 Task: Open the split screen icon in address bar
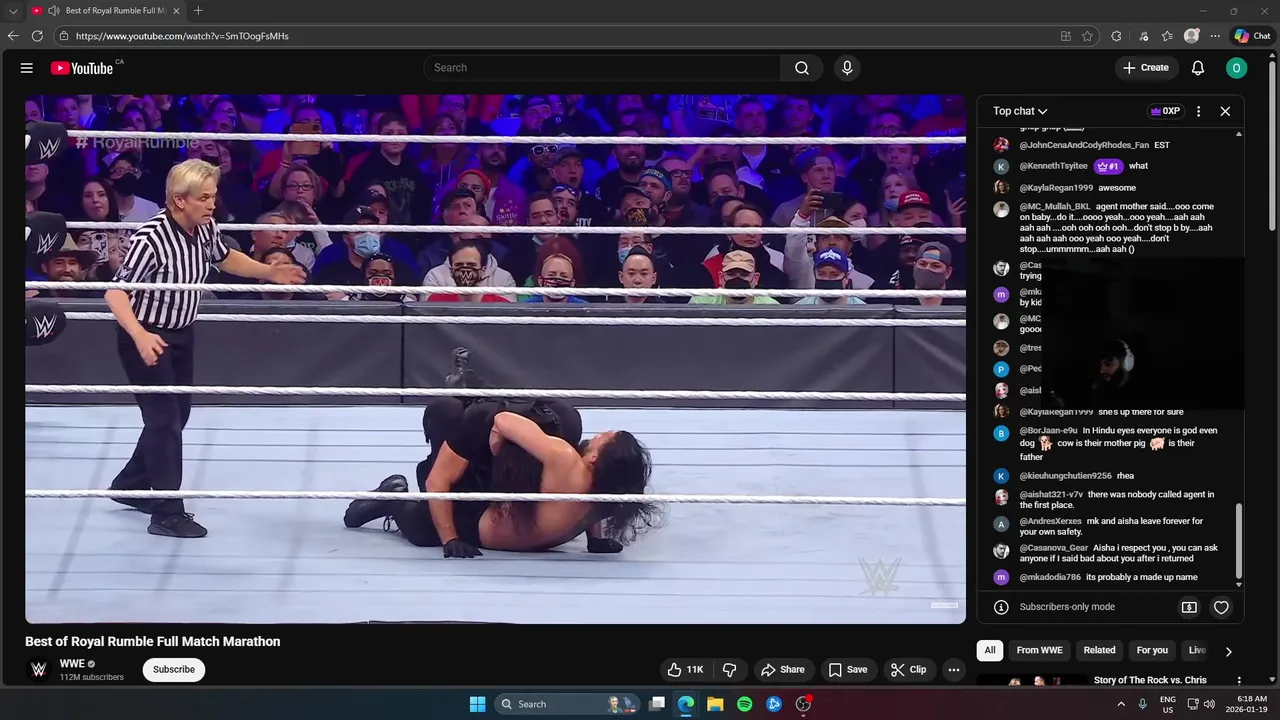pos(1066,36)
